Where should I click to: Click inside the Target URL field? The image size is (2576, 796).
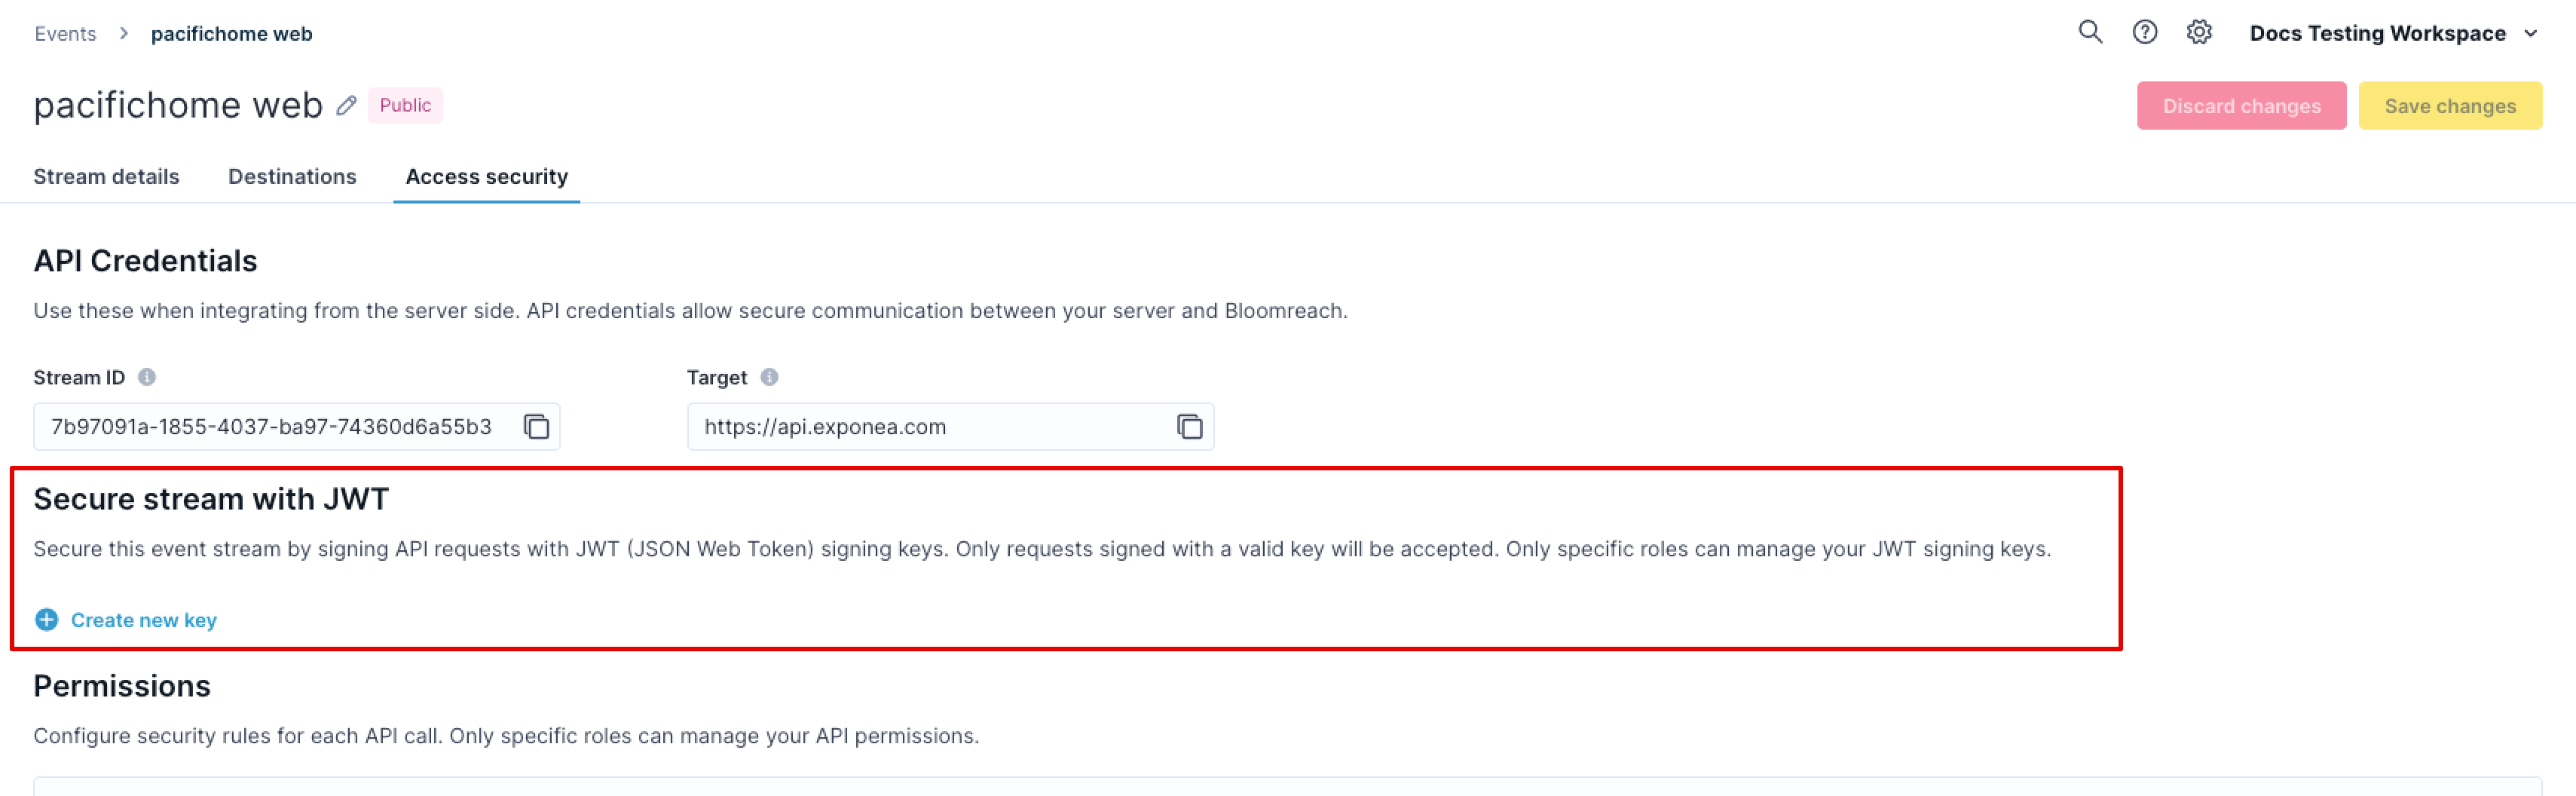coord(950,427)
